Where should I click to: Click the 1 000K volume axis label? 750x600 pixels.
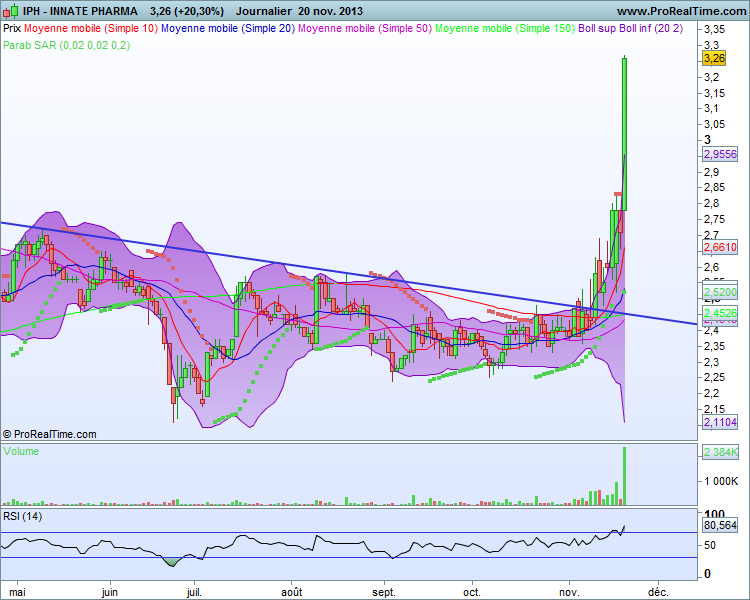coord(721,481)
